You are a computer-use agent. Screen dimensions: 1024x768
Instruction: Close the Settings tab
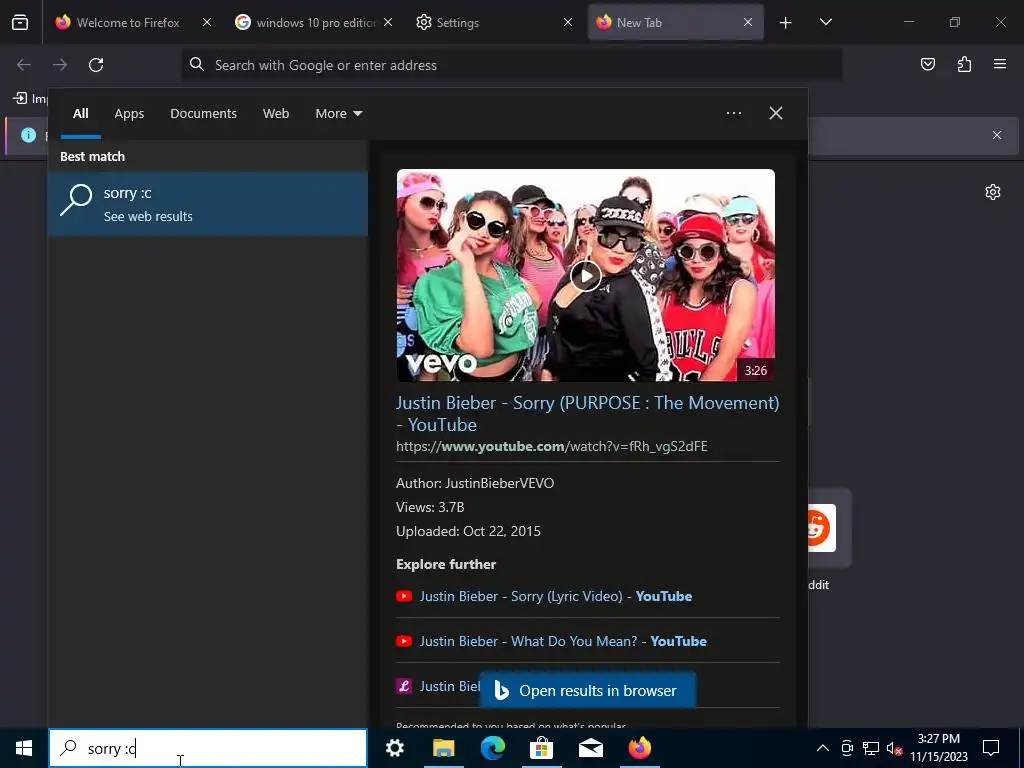[x=568, y=22]
